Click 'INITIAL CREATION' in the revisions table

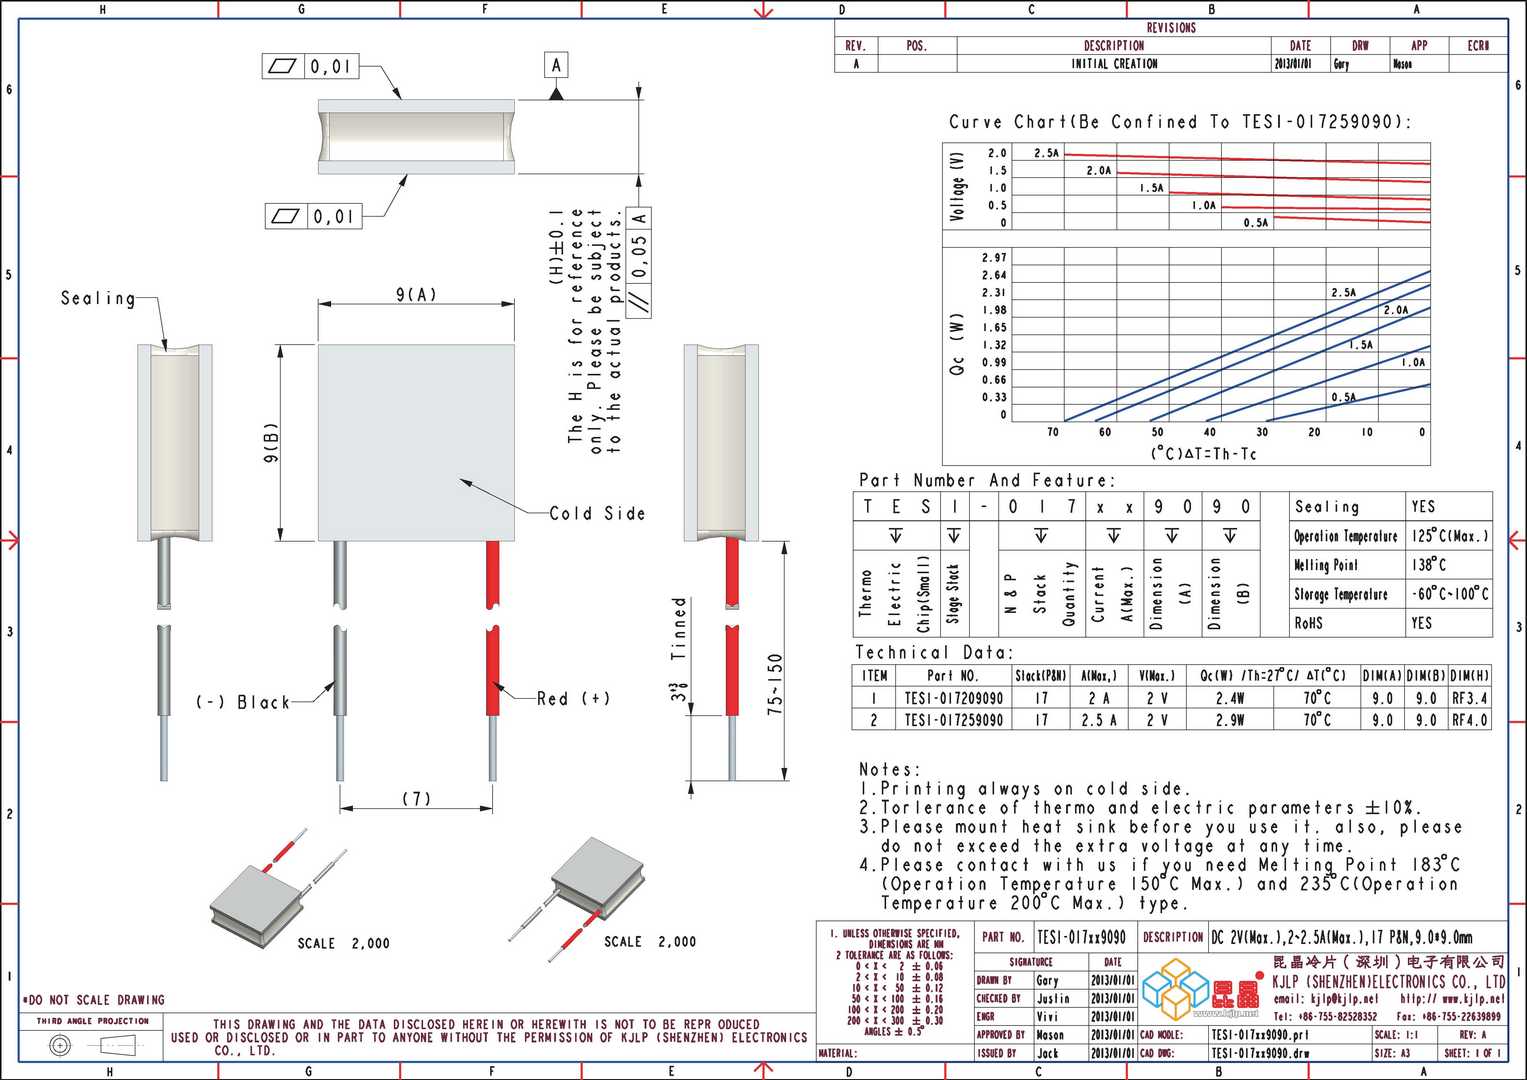(1114, 64)
